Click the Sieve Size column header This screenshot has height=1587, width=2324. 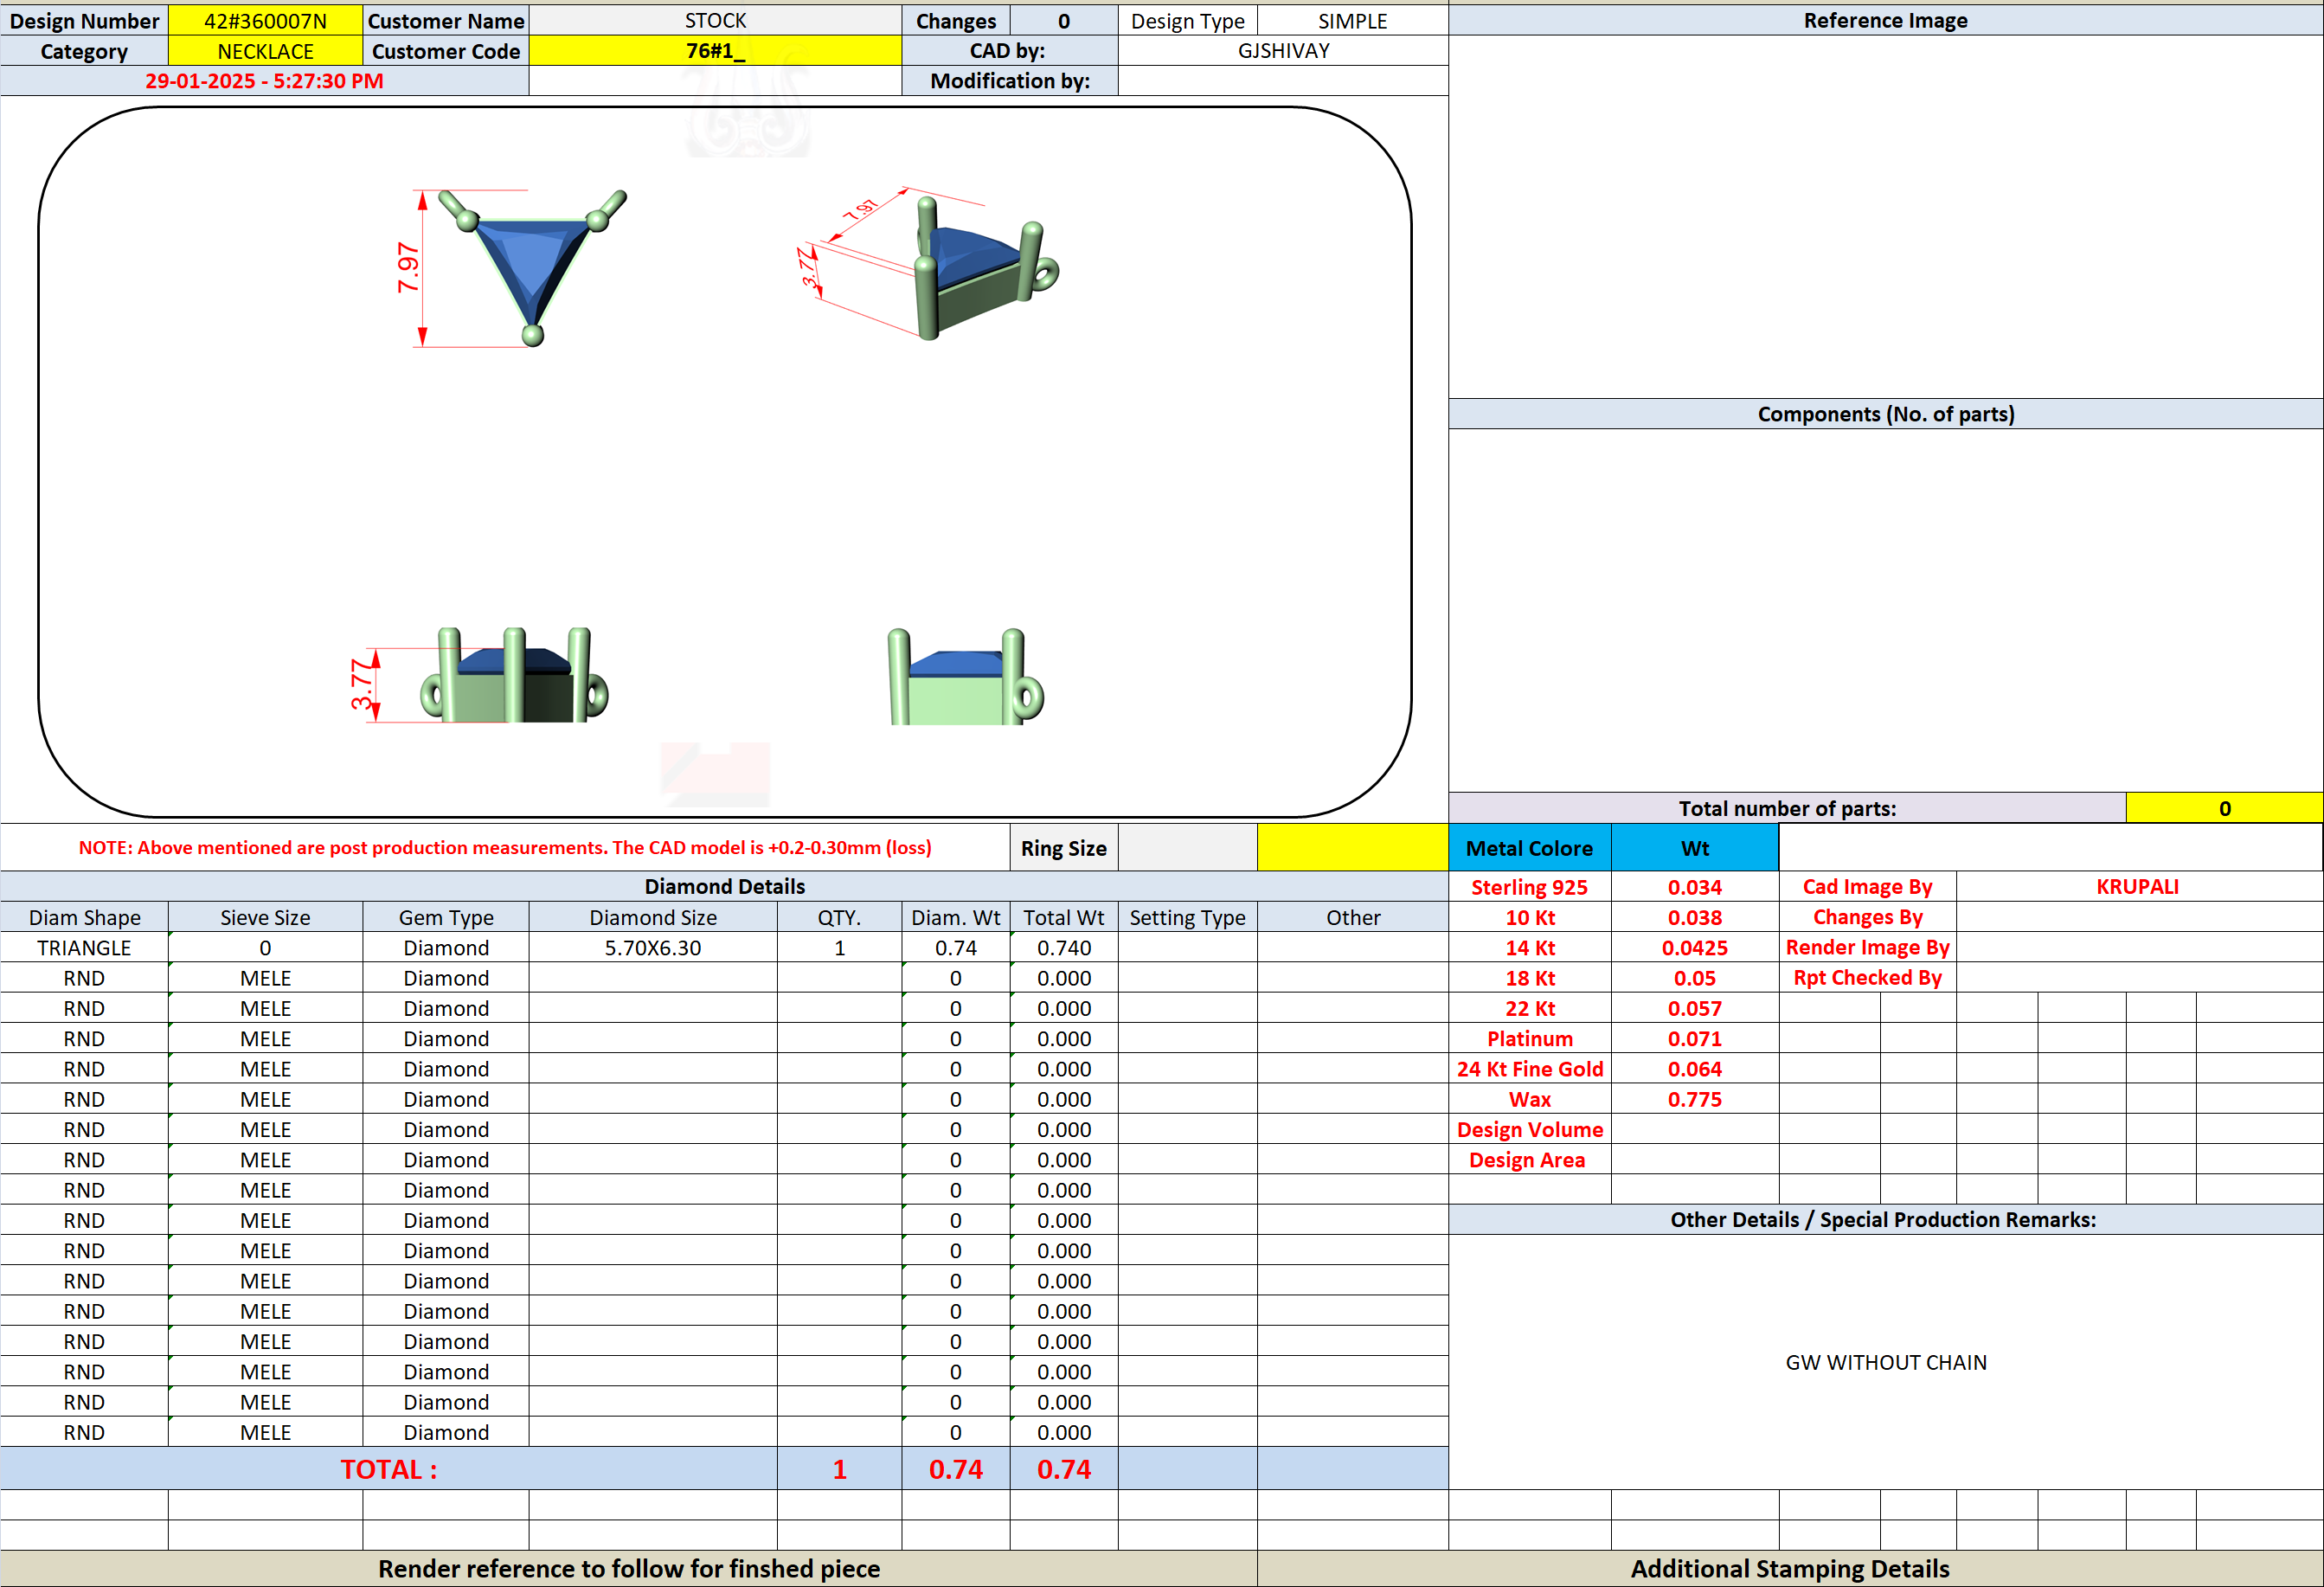(x=265, y=917)
